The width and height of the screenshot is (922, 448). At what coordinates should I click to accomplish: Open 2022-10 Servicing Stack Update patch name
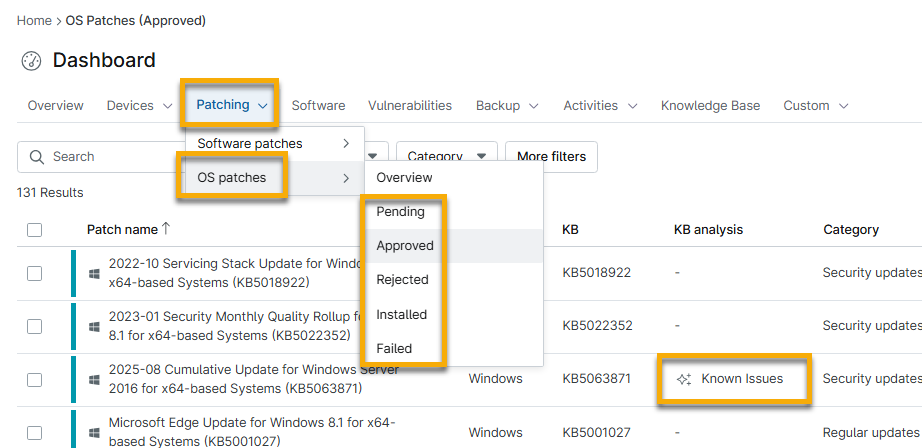tap(235, 273)
